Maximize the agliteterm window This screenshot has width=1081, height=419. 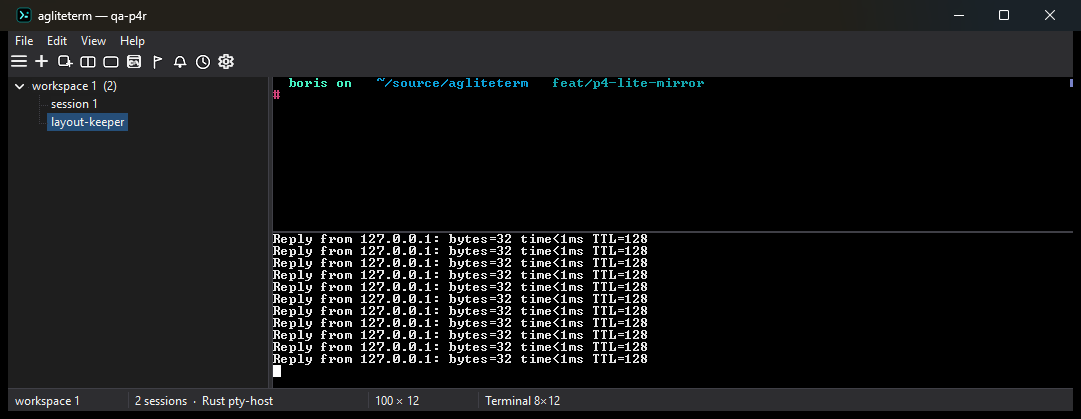click(1004, 15)
